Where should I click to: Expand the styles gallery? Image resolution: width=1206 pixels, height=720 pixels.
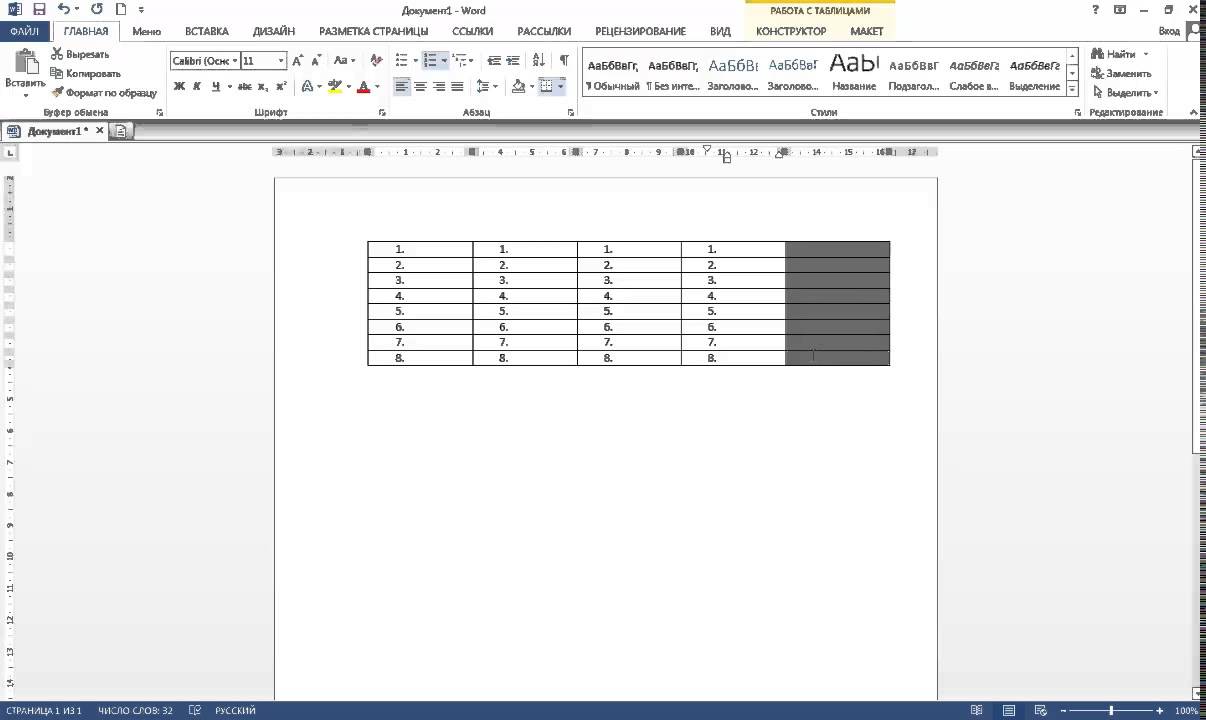(x=1072, y=89)
